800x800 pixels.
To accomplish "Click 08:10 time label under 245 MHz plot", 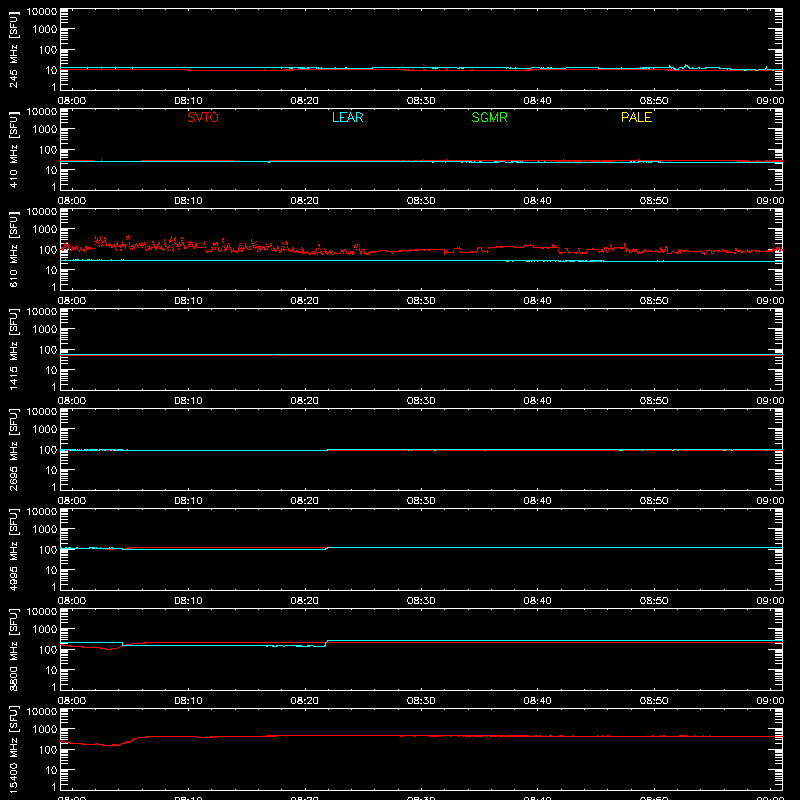I will (x=188, y=101).
